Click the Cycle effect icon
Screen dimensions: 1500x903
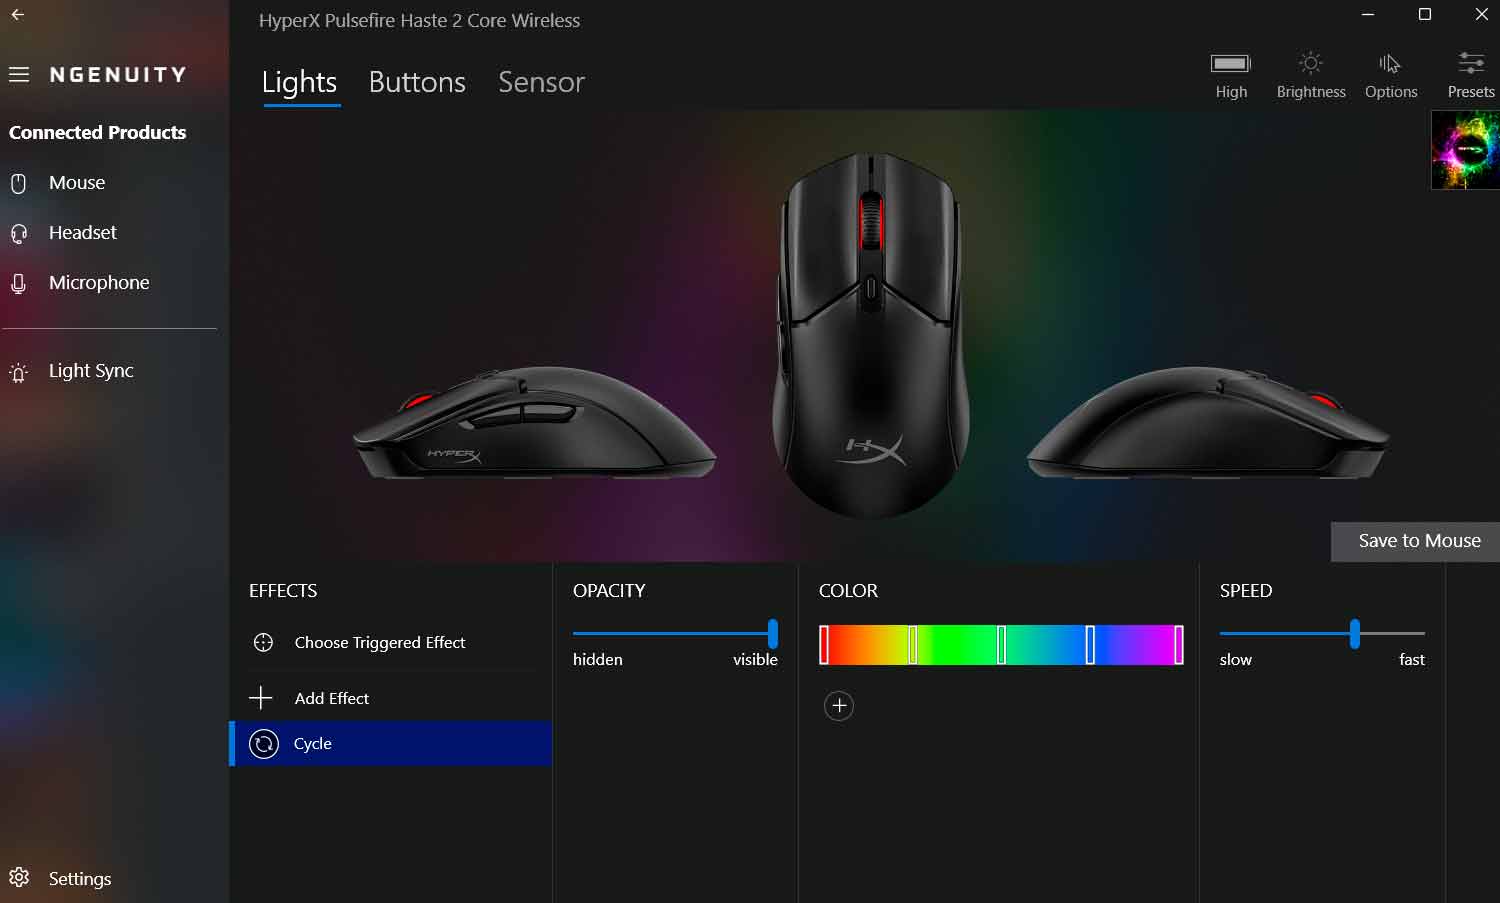pos(264,744)
